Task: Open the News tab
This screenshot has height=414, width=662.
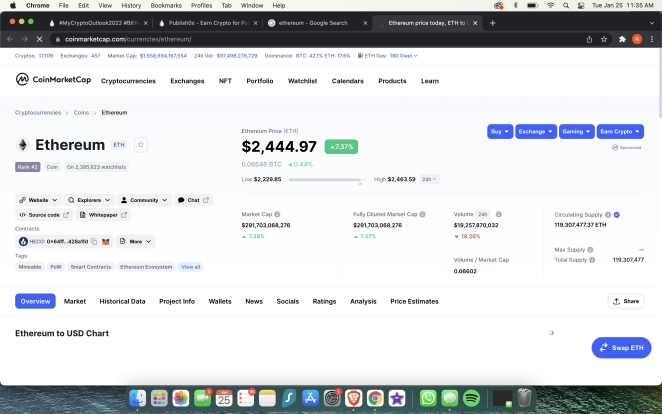Action: click(254, 301)
